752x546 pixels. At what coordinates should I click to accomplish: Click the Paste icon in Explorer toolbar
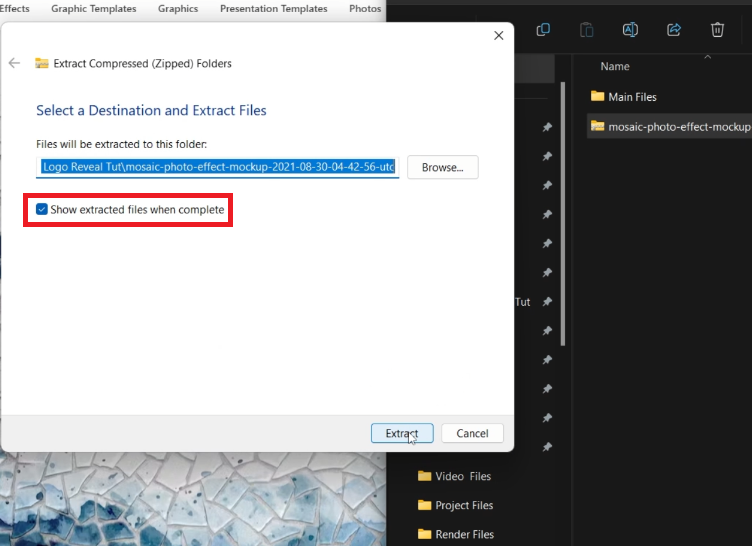587,30
